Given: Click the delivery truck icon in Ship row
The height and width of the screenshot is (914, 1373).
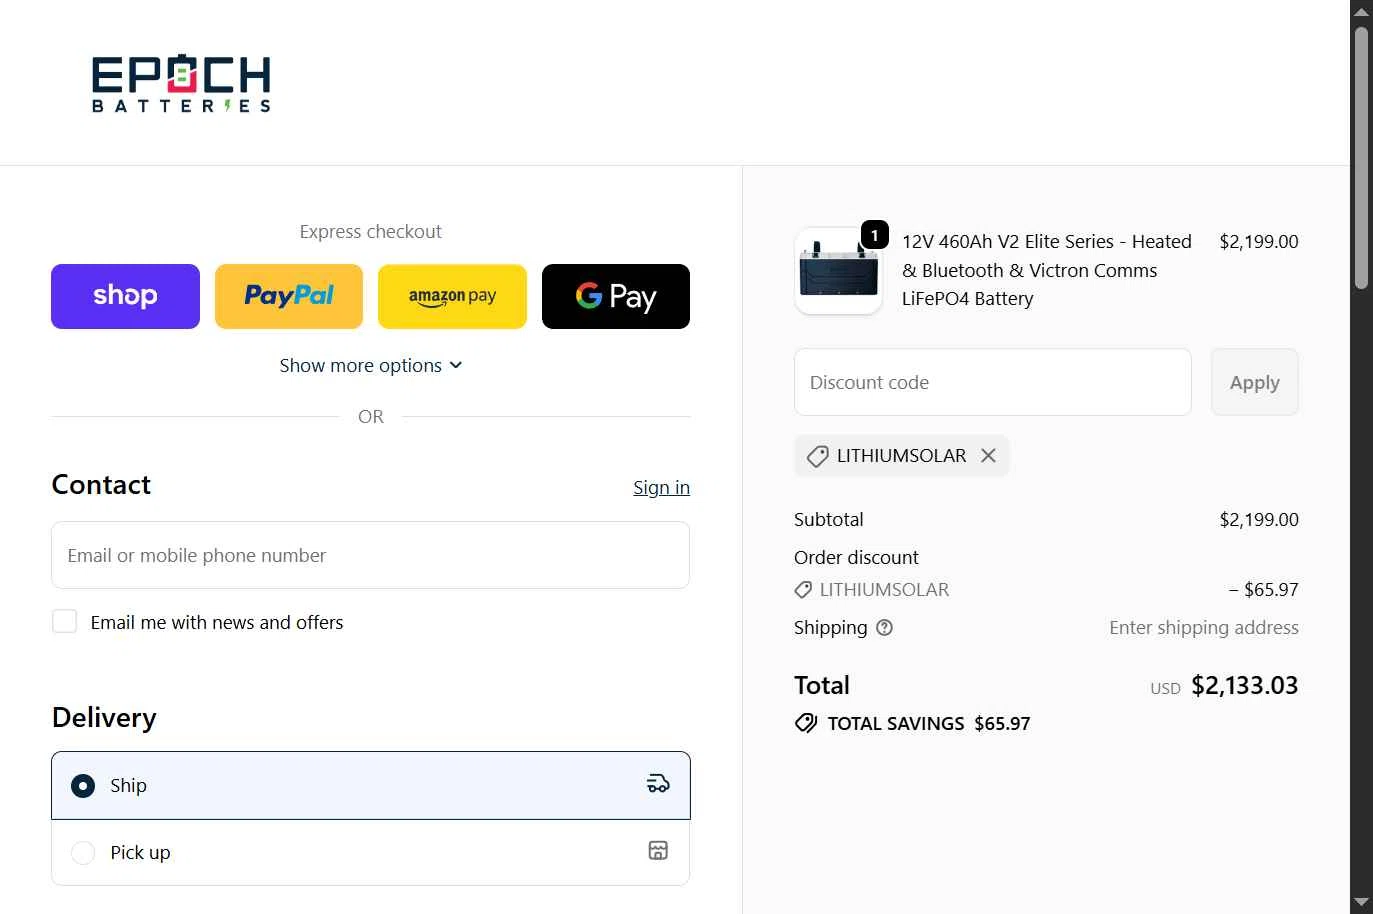Looking at the screenshot, I should [x=658, y=784].
